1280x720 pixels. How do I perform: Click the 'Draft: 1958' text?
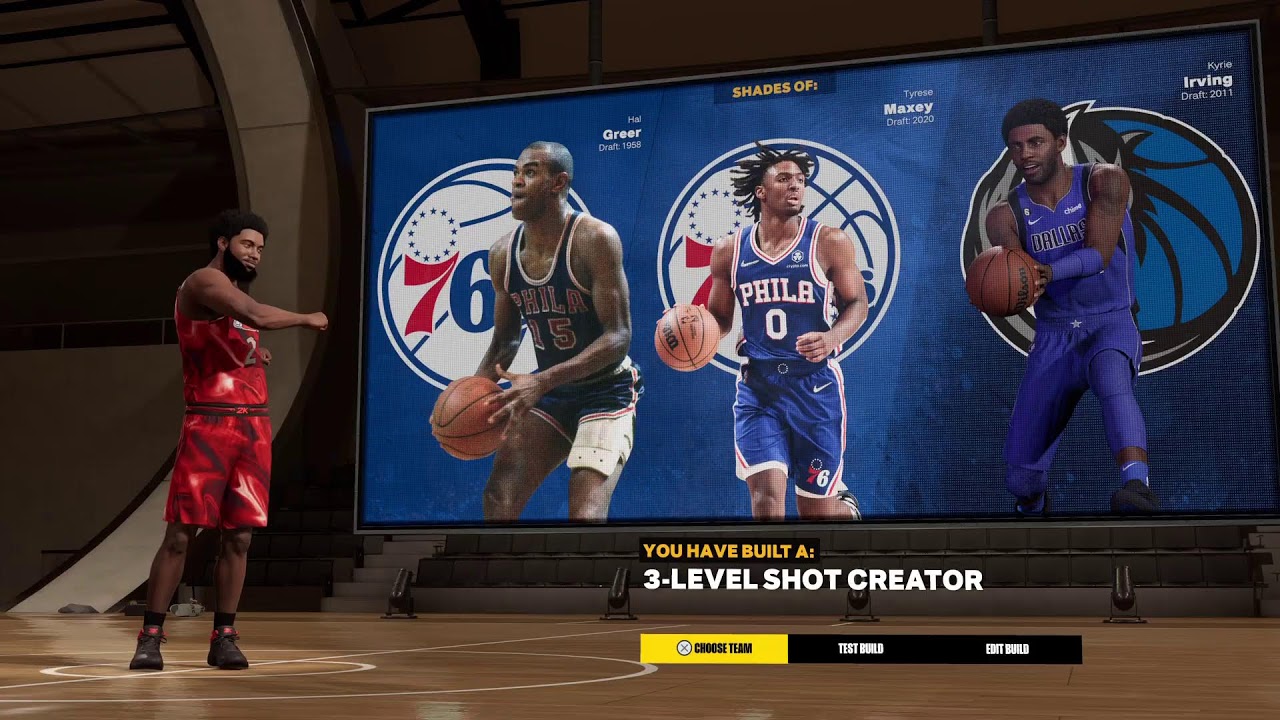pos(620,147)
